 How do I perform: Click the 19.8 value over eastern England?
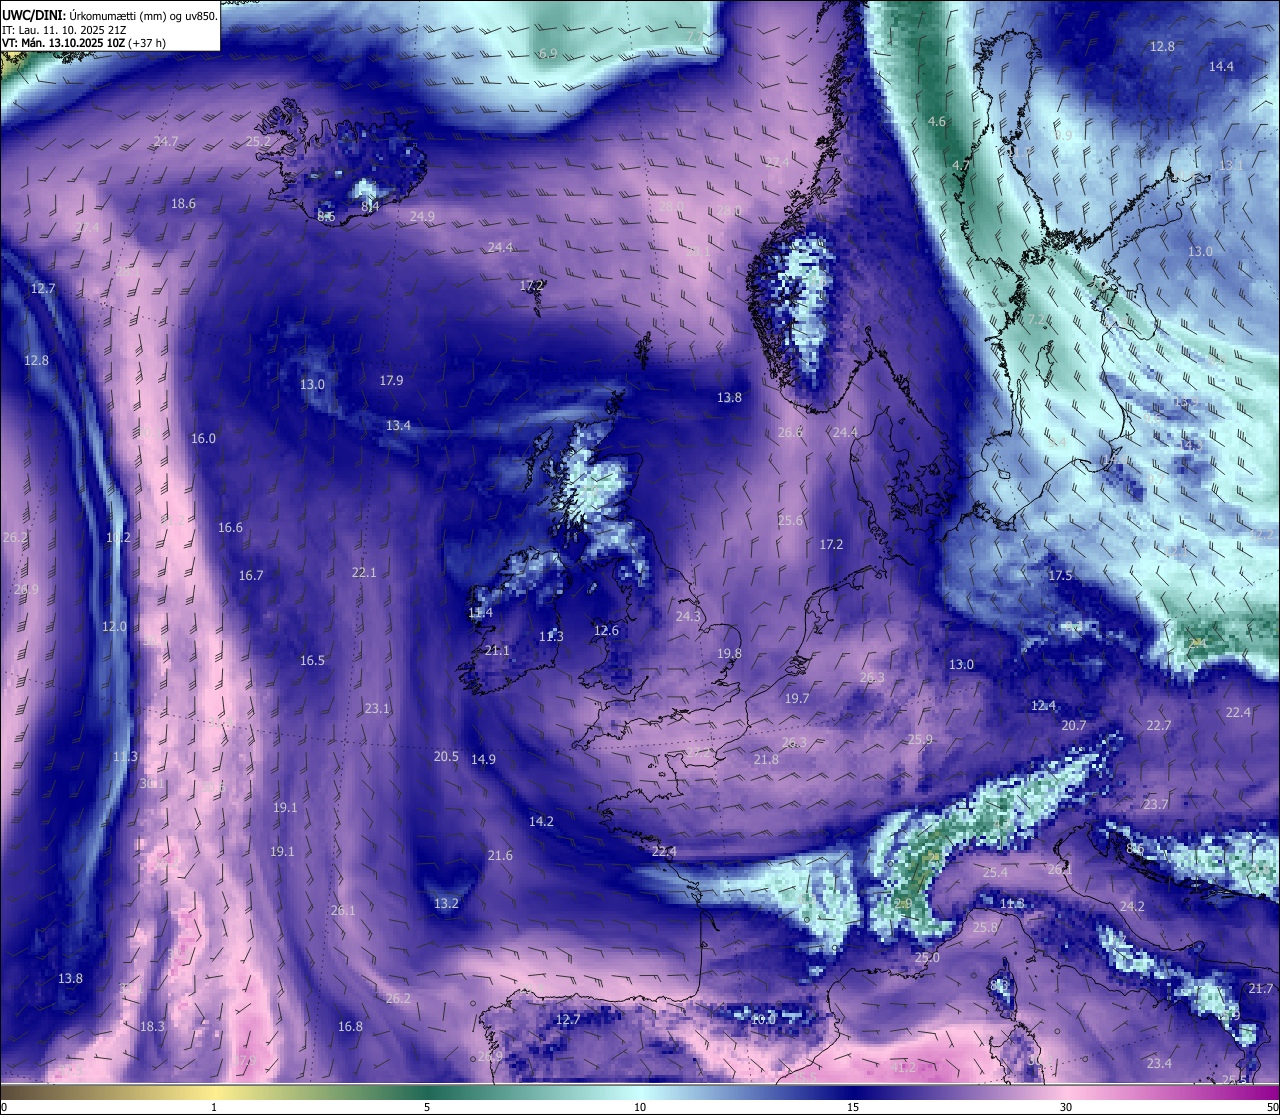coord(729,653)
